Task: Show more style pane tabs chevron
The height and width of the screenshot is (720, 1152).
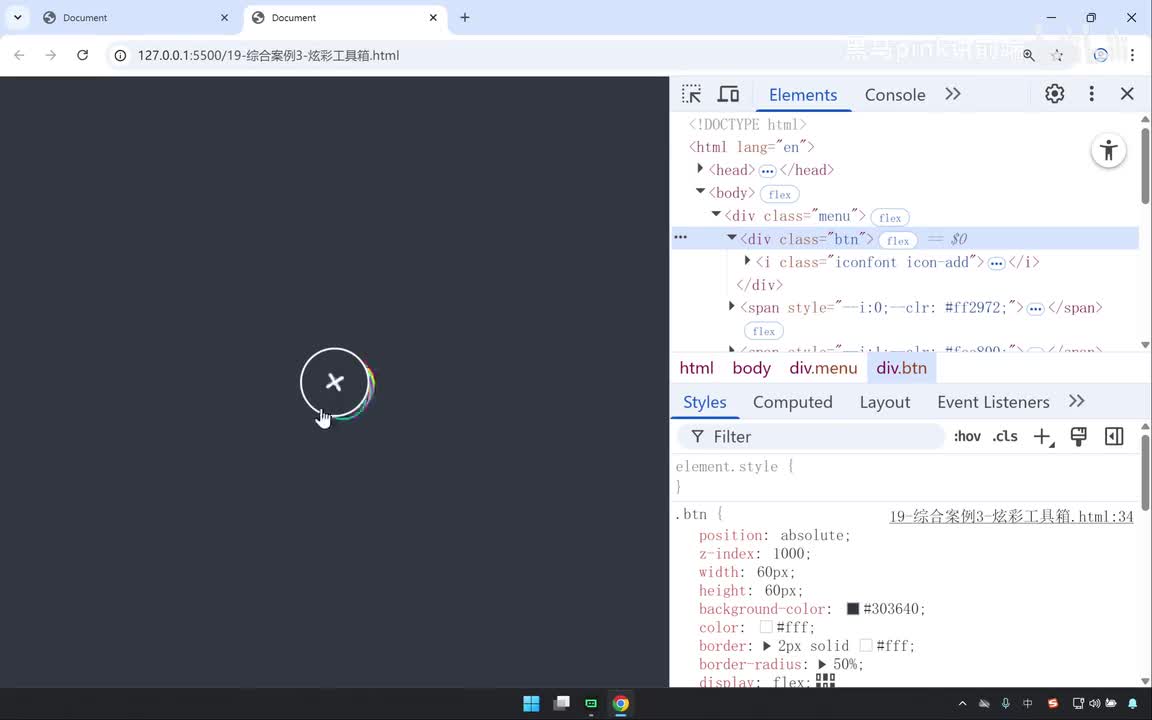Action: pos(1076,401)
